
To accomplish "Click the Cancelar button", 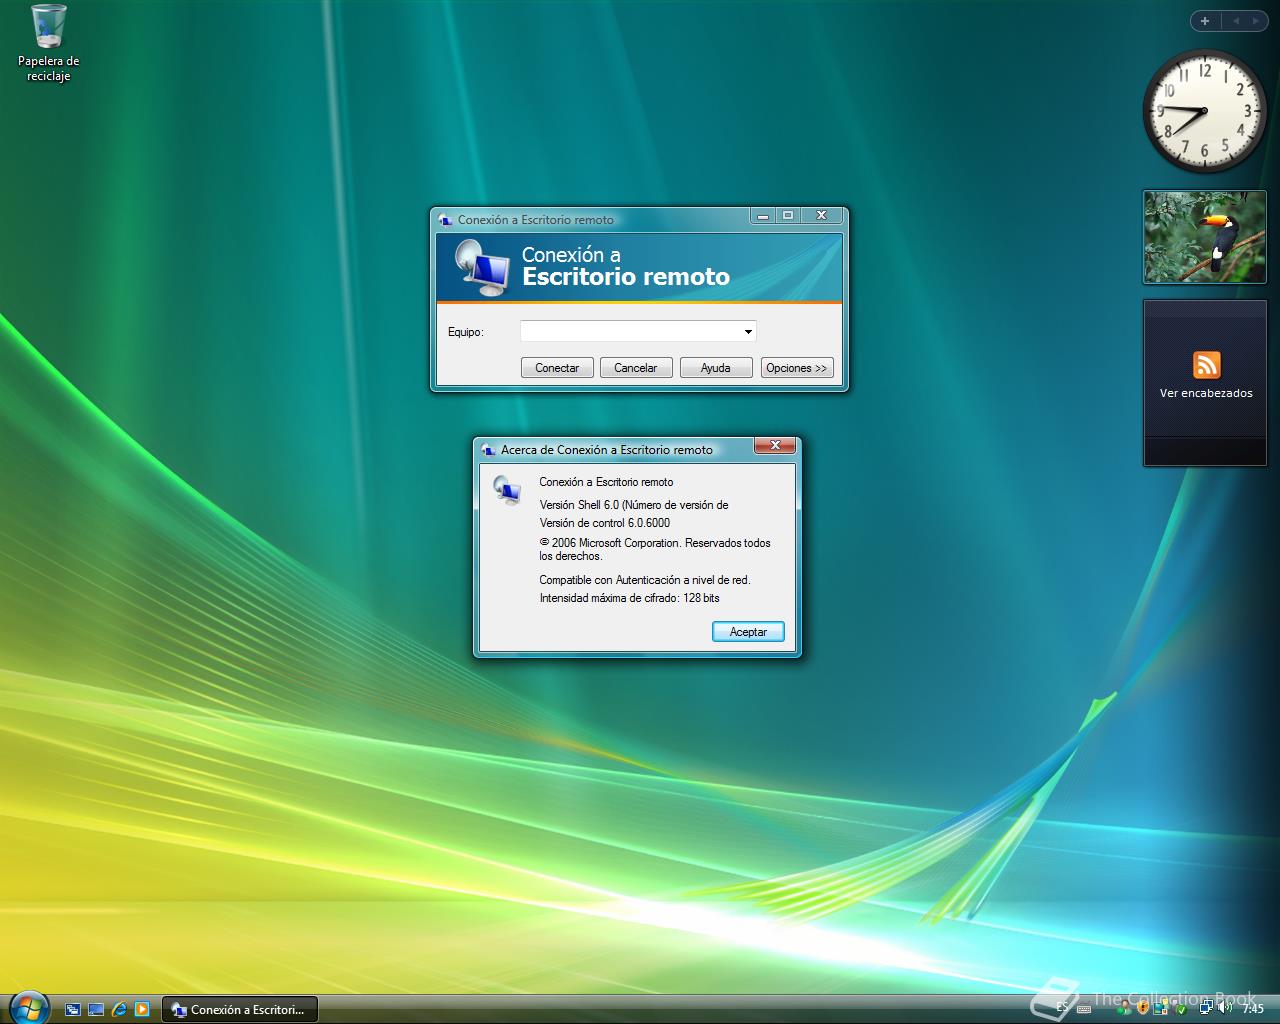I will point(636,368).
